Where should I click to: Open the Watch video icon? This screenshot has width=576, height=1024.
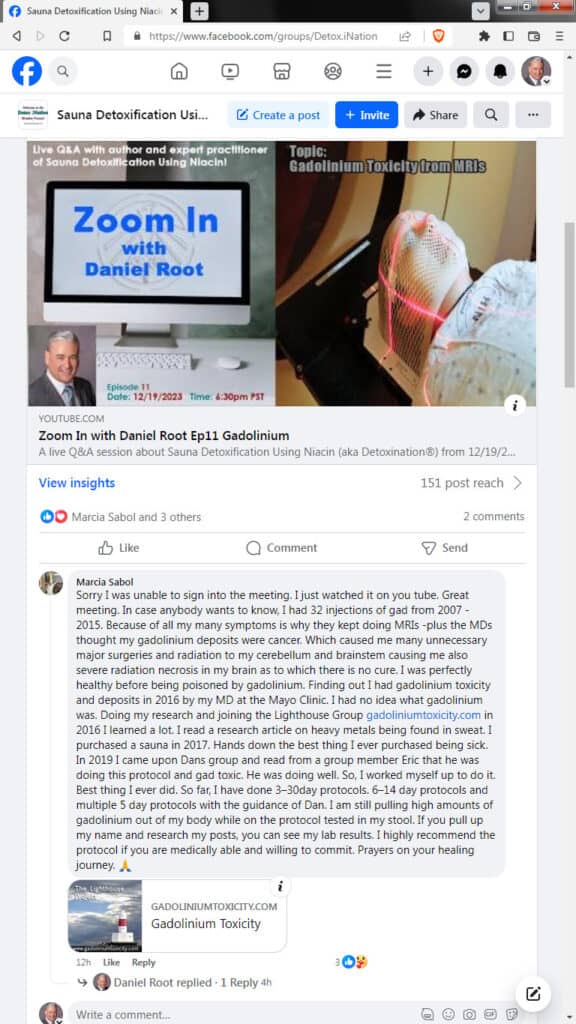tap(230, 71)
